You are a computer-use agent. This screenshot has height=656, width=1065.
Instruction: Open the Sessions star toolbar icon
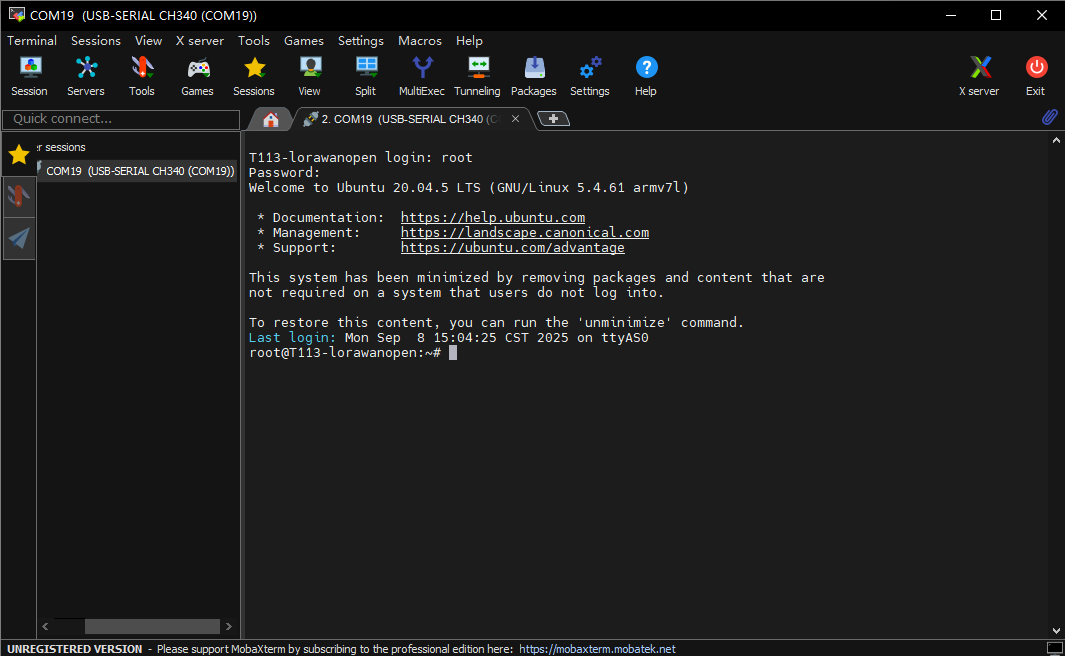tap(254, 76)
